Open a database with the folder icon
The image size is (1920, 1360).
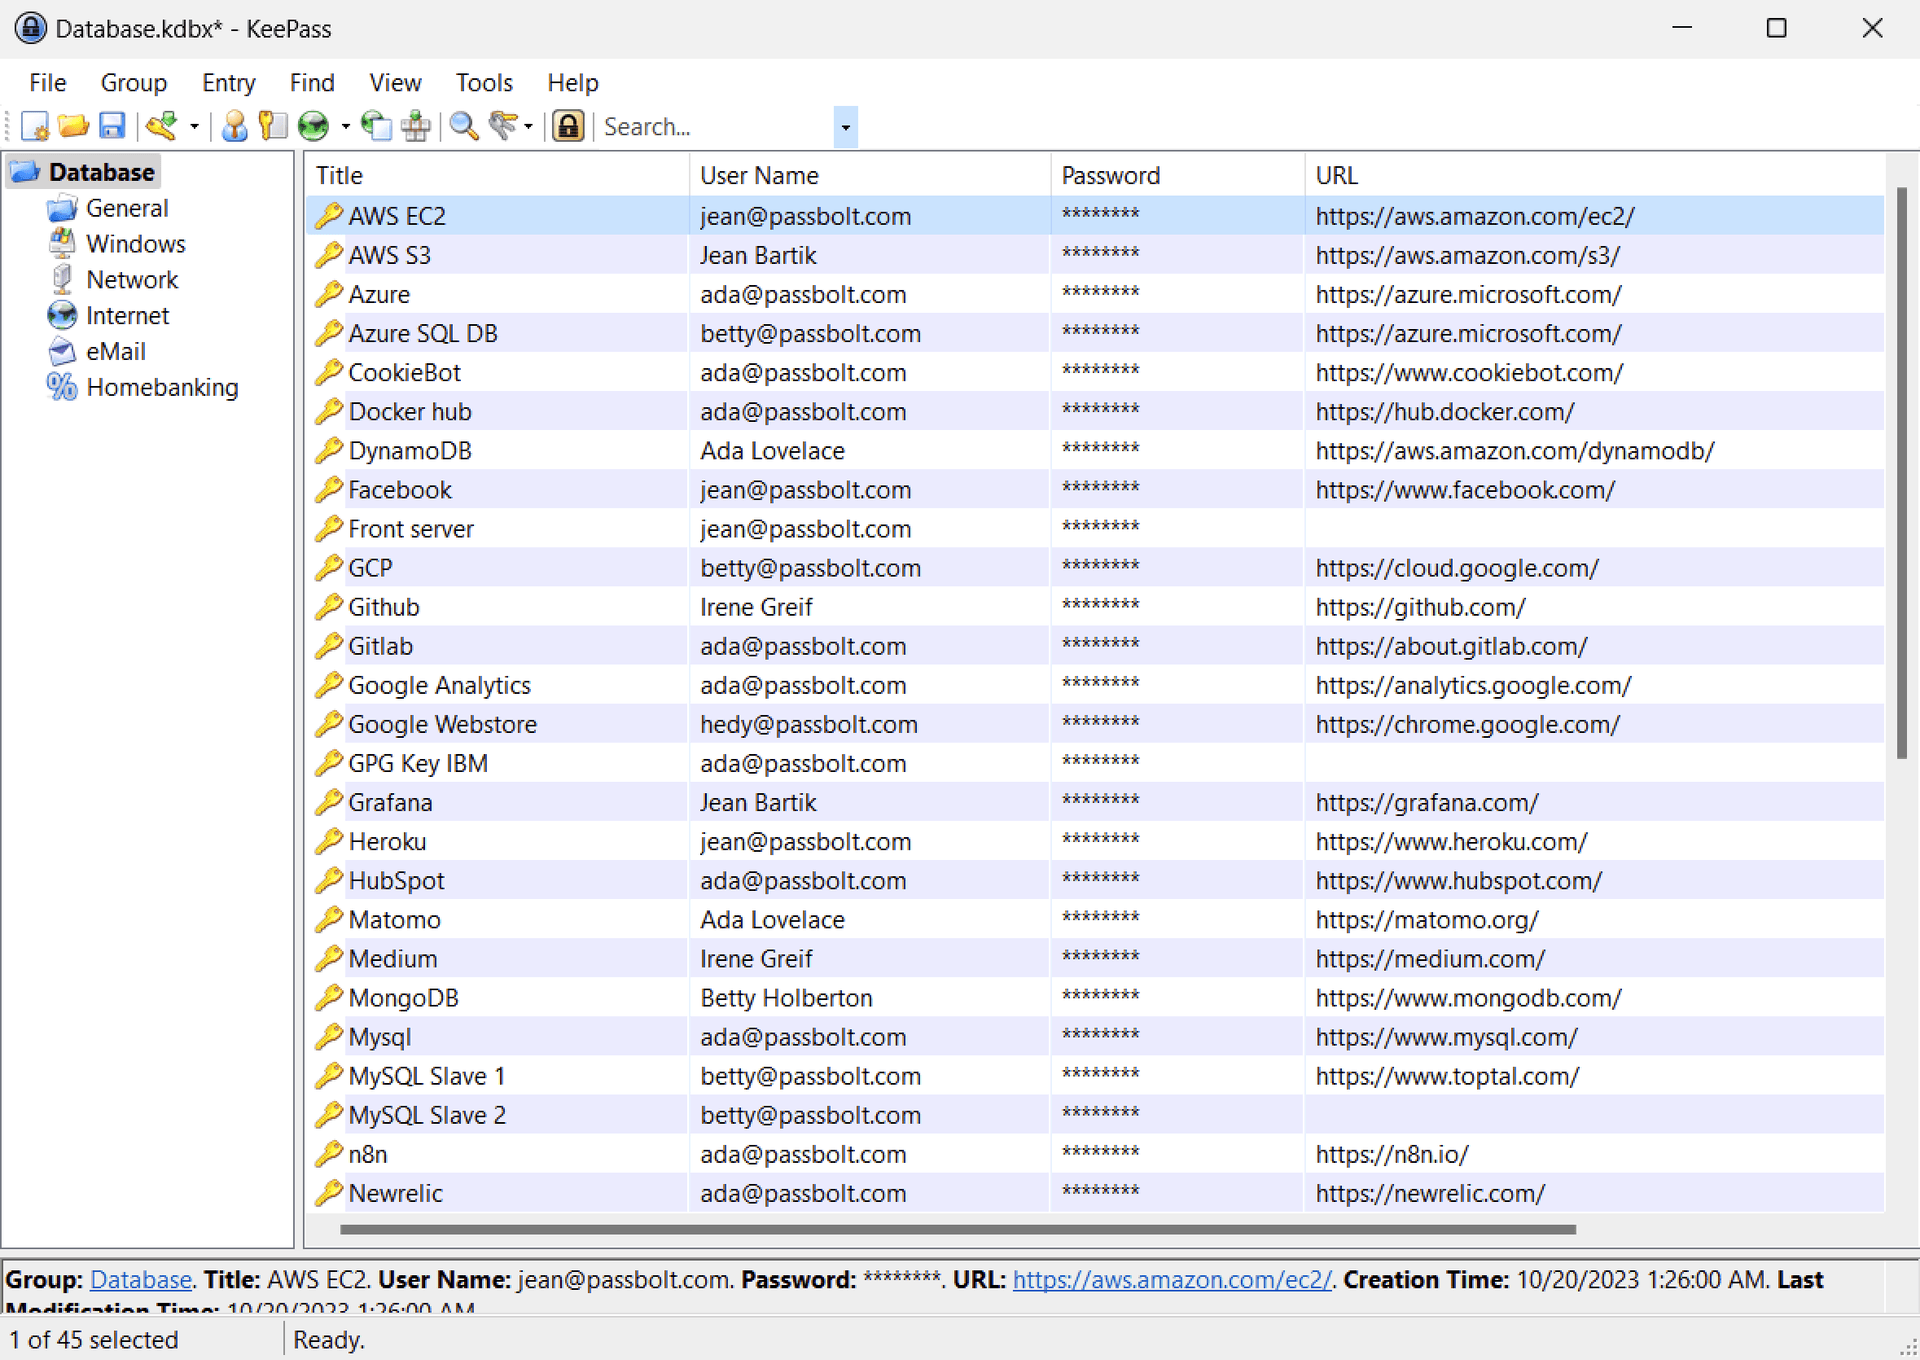[73, 126]
